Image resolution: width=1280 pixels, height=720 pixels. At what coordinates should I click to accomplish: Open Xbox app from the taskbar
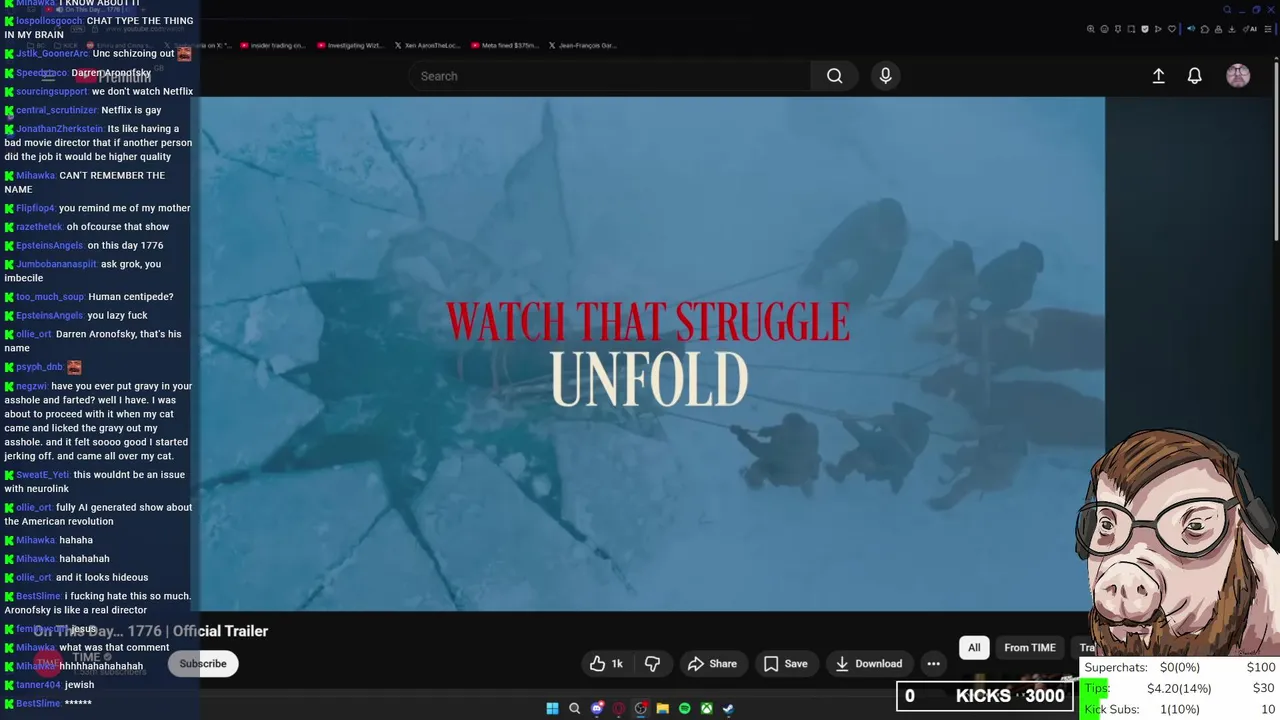click(x=707, y=709)
